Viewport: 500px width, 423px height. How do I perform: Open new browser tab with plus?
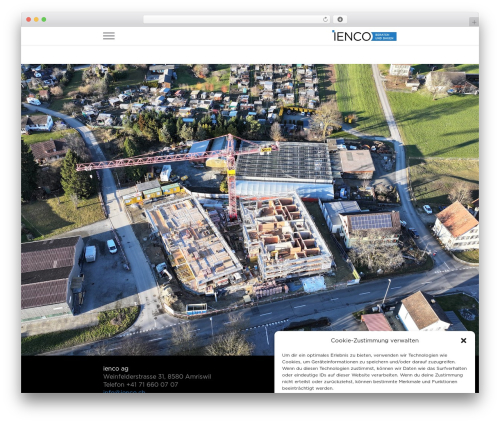(x=474, y=22)
